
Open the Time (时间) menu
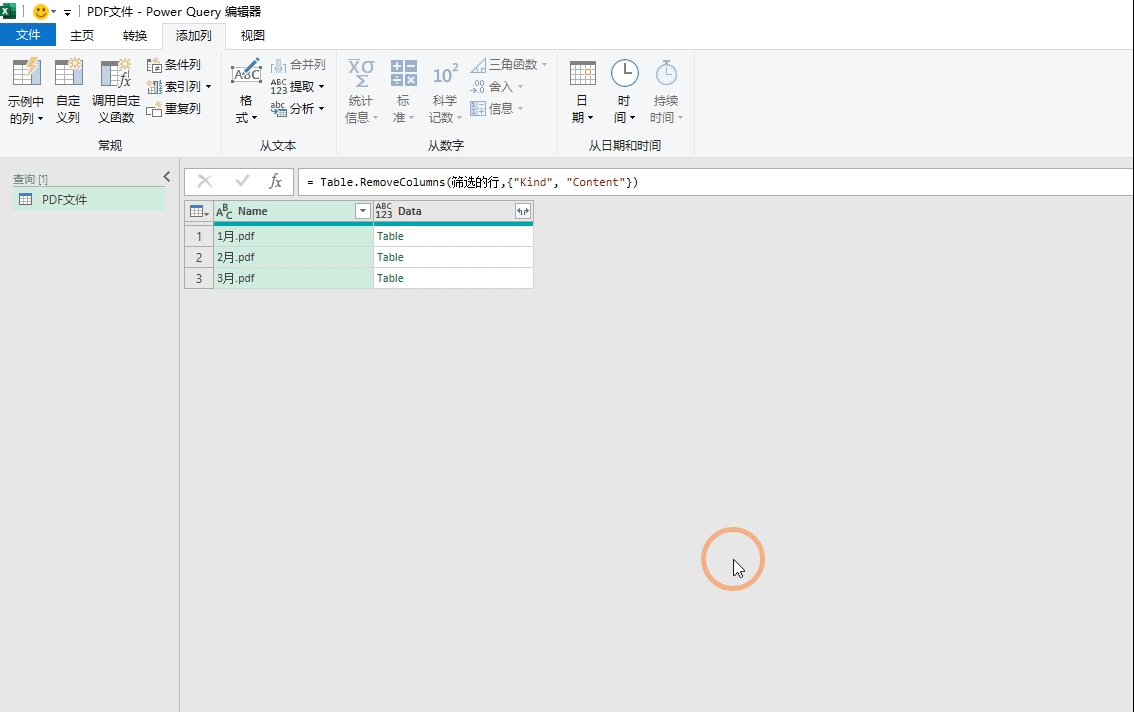click(x=624, y=91)
